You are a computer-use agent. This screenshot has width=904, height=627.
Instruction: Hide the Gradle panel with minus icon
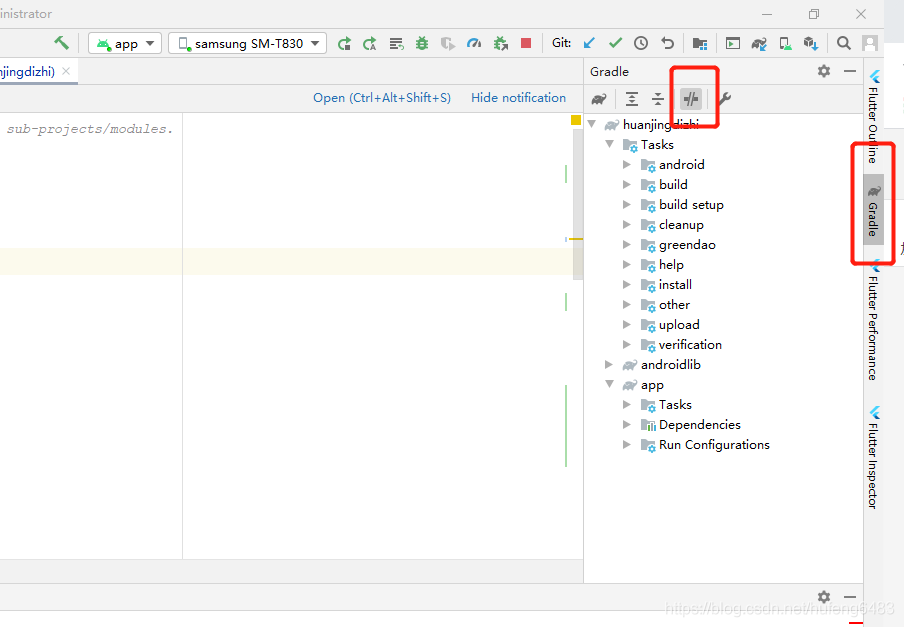click(850, 71)
